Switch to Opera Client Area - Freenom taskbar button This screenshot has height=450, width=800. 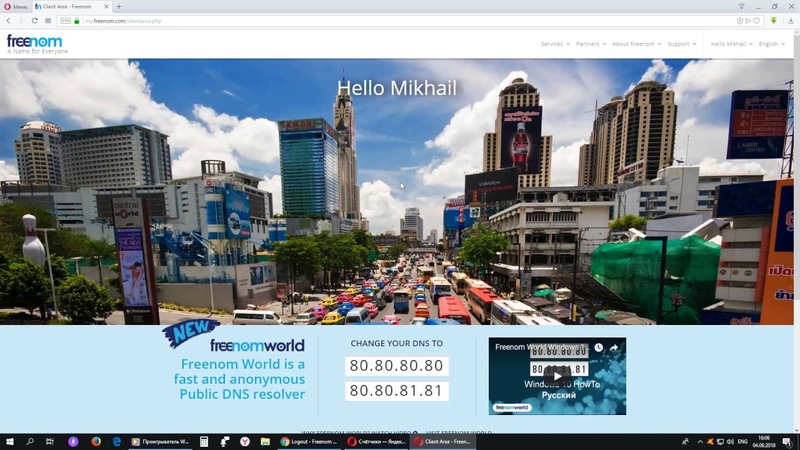443,442
